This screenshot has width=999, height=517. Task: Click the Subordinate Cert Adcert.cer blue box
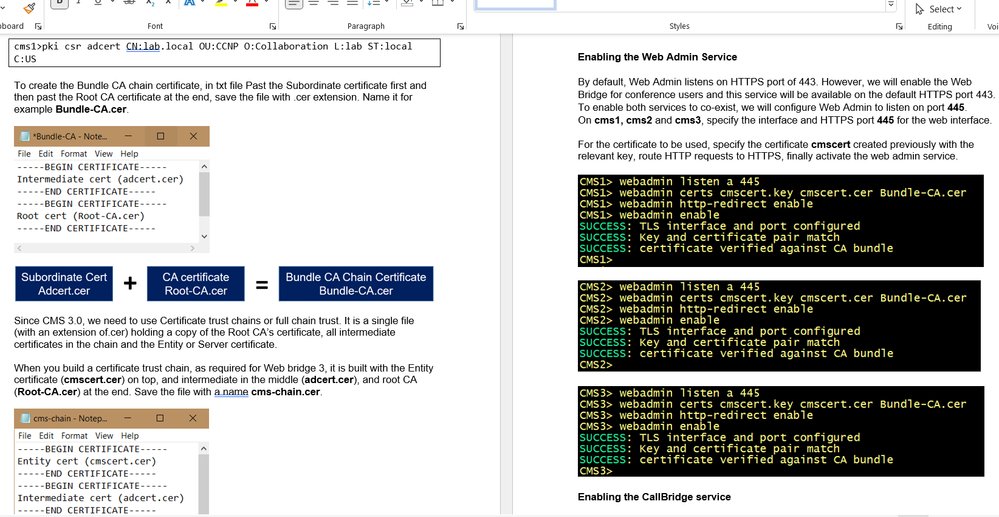[64, 284]
